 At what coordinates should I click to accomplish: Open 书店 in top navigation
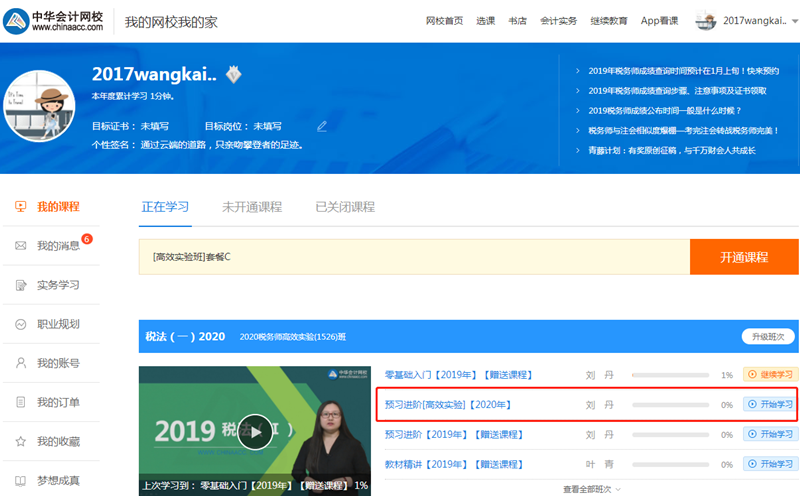coord(517,21)
